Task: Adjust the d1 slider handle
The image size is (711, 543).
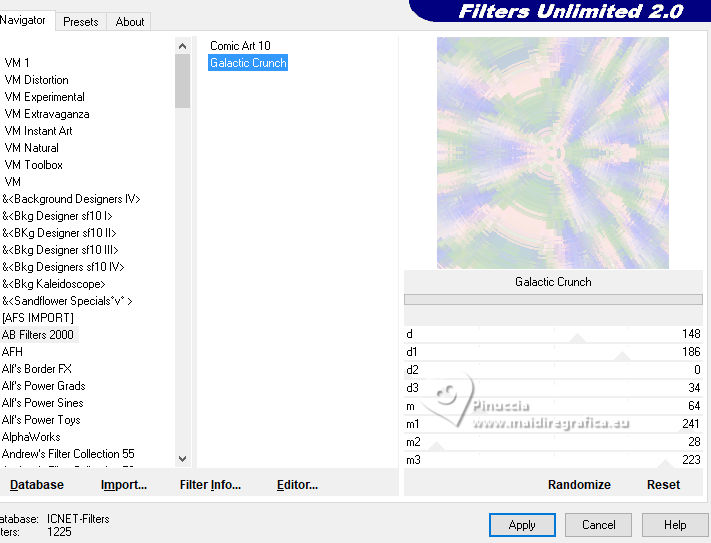Action: [x=622, y=356]
